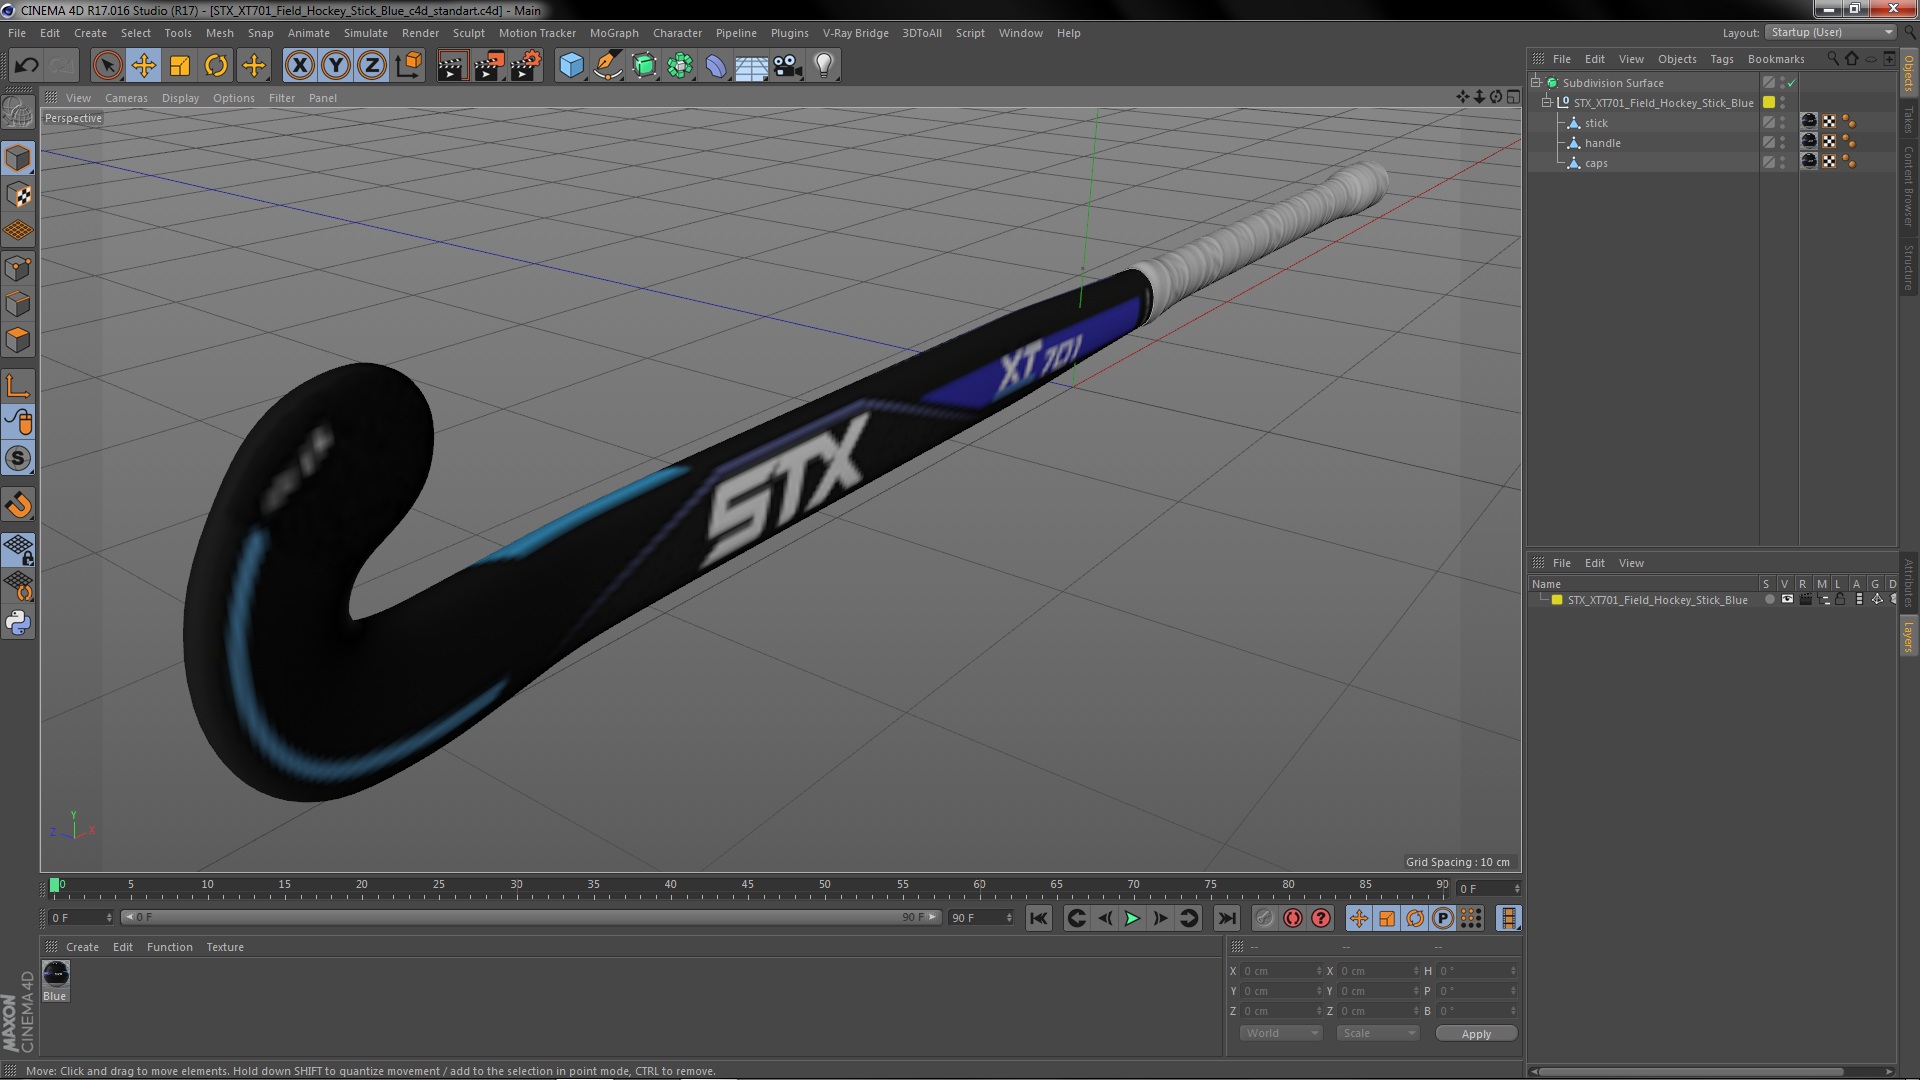
Task: Select the stick object
Action: [1596, 123]
